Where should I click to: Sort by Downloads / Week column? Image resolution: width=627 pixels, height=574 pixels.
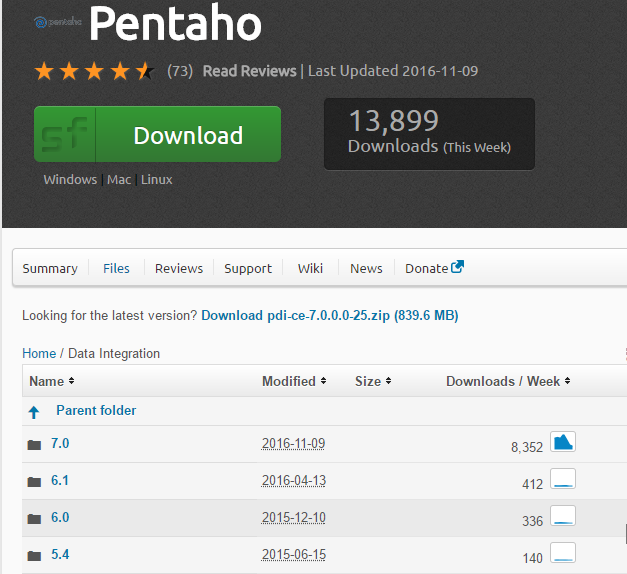point(508,381)
